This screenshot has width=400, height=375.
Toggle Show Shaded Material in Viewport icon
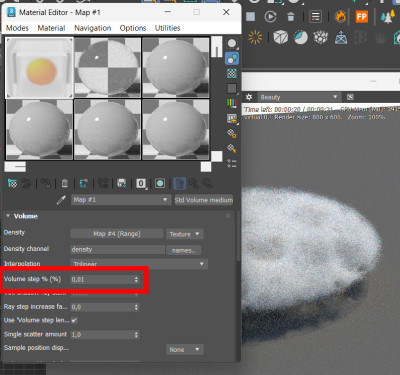coord(160,183)
